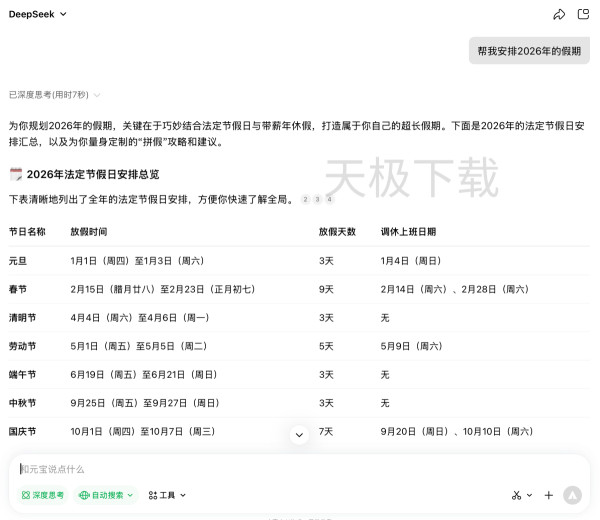This screenshot has height=520, width=600.
Task: Toggle 自动搜索 auto search option
Action: [x=106, y=495]
